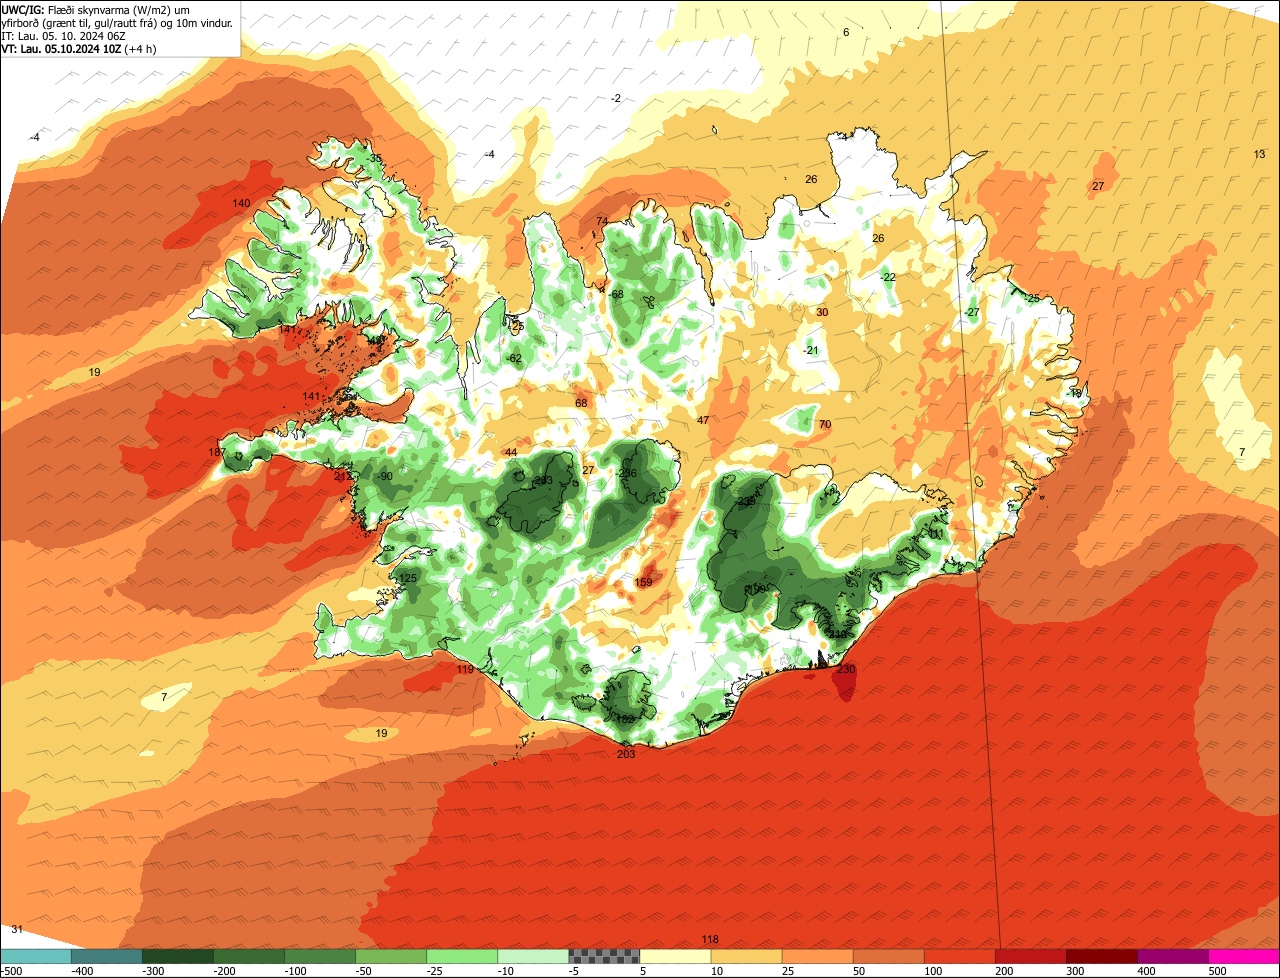Click the map value '-68' in north Iceland
Screen dimensions: 1280x978
pos(616,294)
